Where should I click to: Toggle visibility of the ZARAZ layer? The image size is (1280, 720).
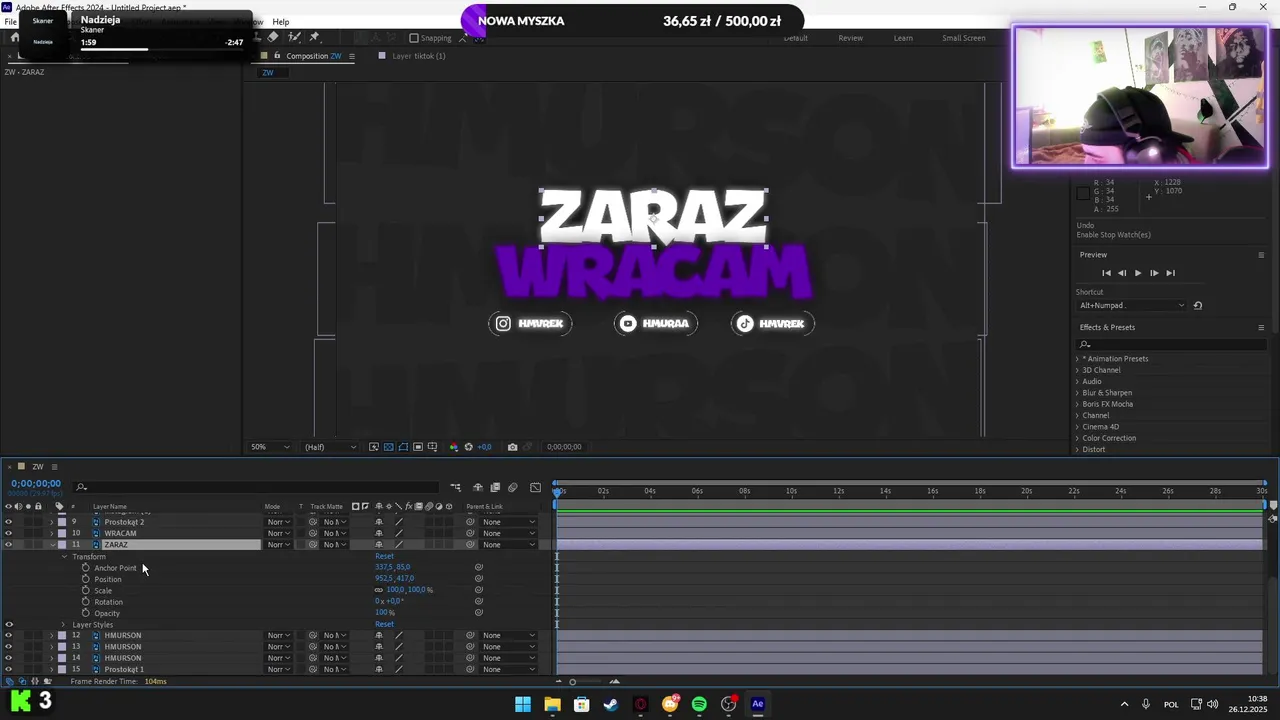click(x=9, y=545)
